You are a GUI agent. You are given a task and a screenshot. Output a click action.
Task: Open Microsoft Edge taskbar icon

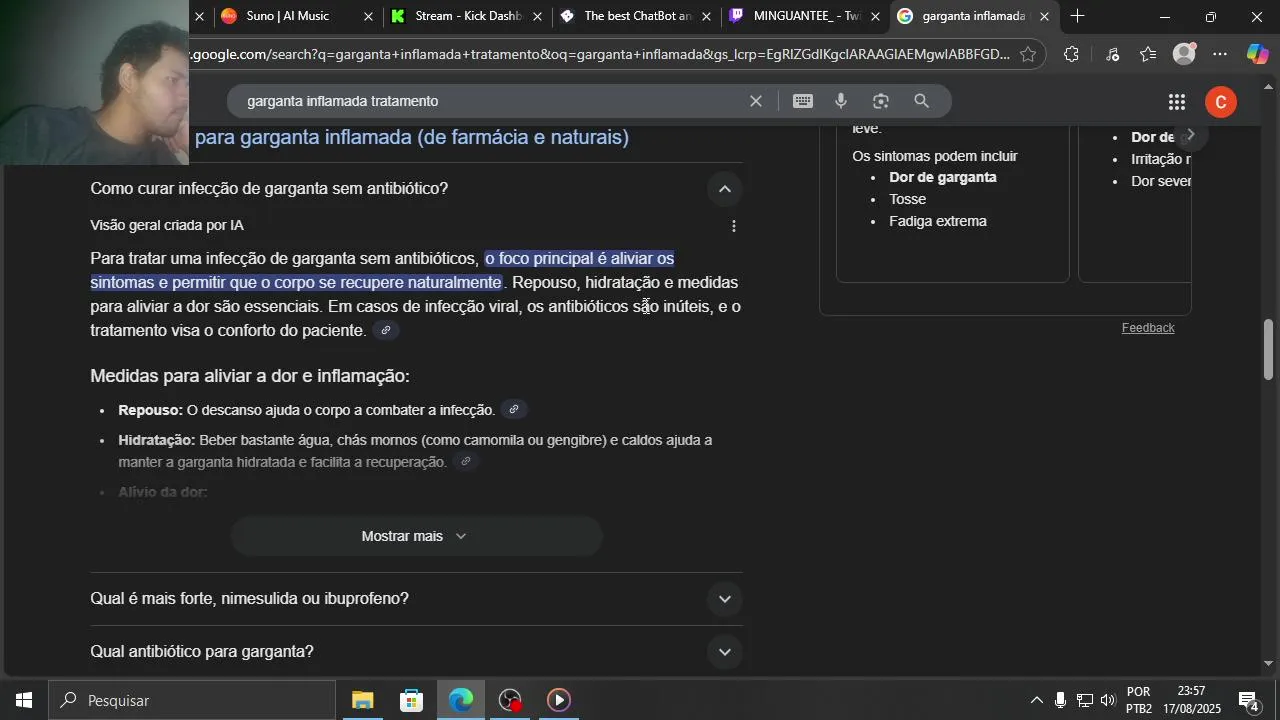[x=461, y=700]
